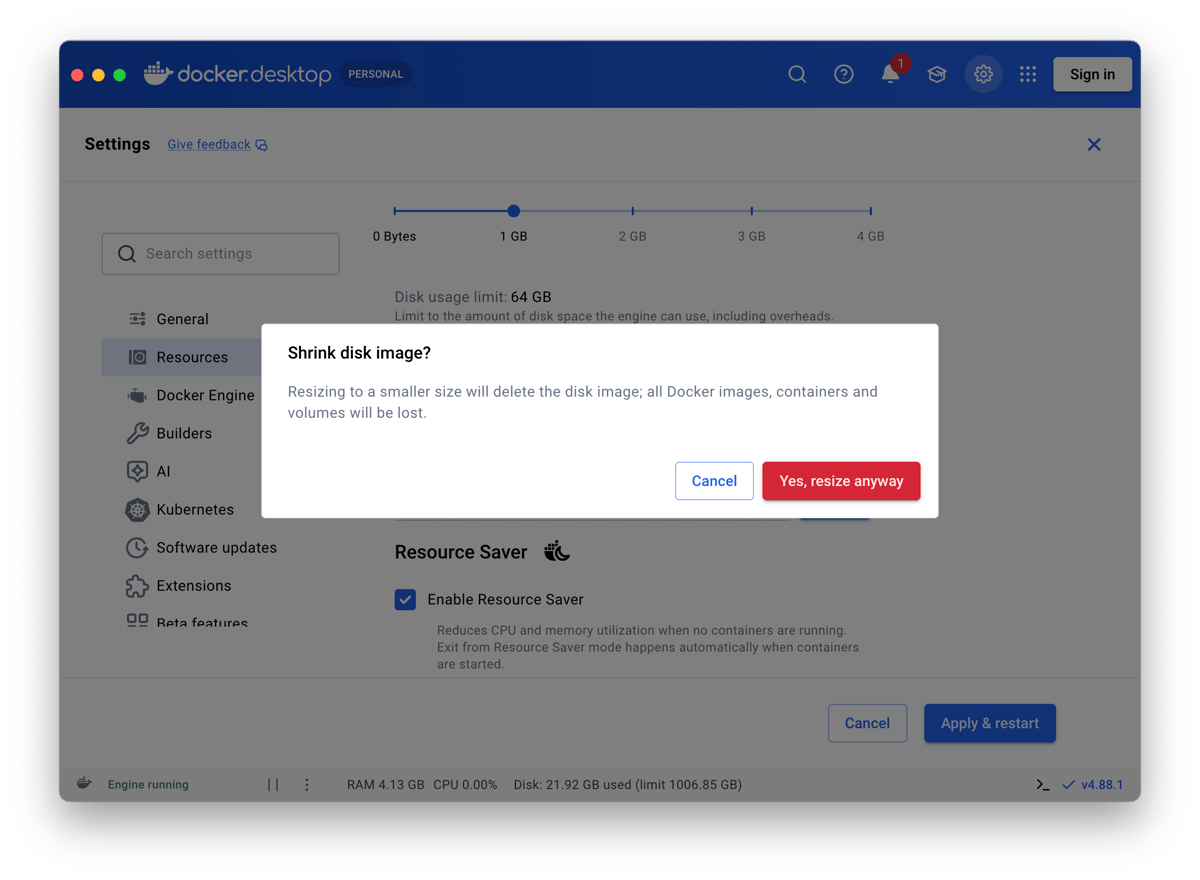
Task: Click the Search settings input field
Action: coord(220,254)
